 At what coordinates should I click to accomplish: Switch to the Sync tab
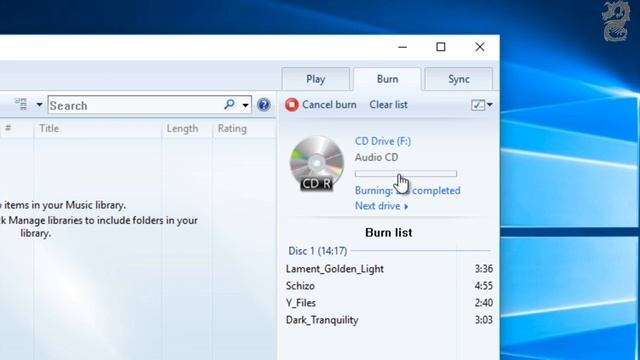459,79
